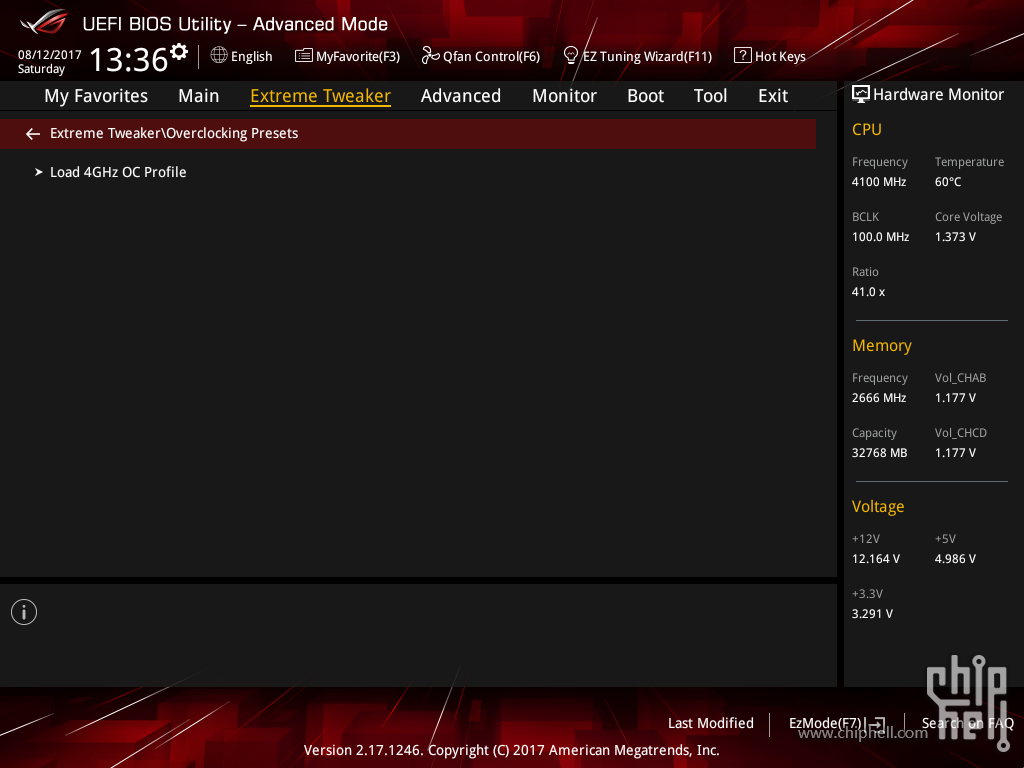
Task: Switch to the Monitor tab
Action: (564, 96)
